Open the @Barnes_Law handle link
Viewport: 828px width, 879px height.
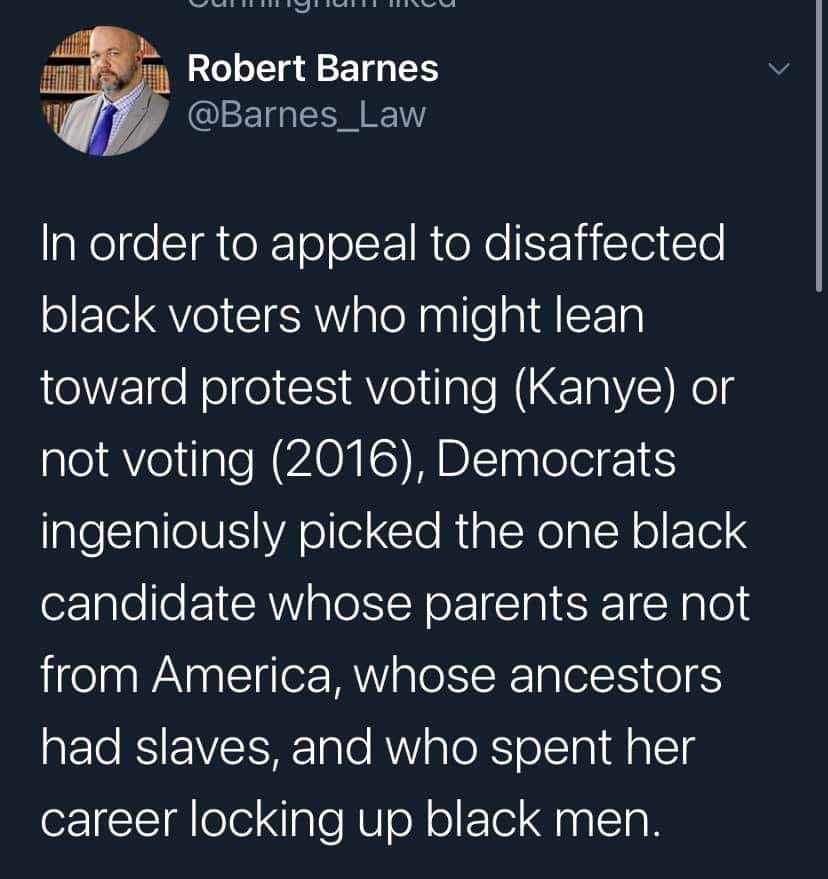pos(307,115)
